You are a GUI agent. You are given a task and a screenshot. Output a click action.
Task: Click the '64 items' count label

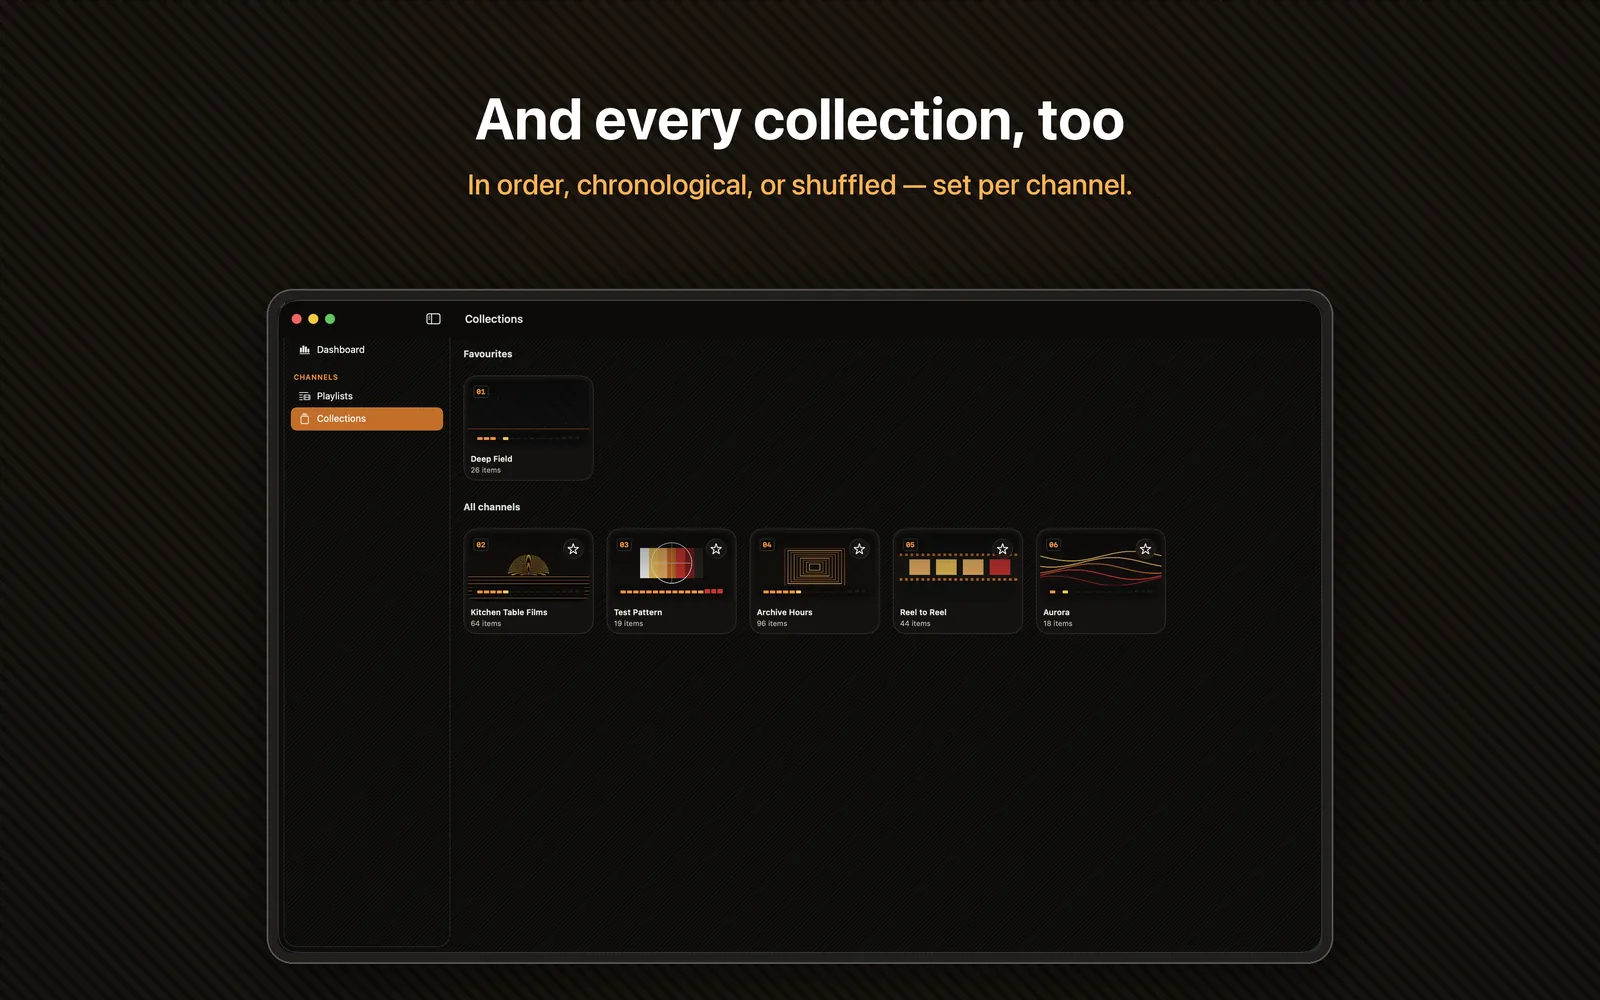coord(486,623)
